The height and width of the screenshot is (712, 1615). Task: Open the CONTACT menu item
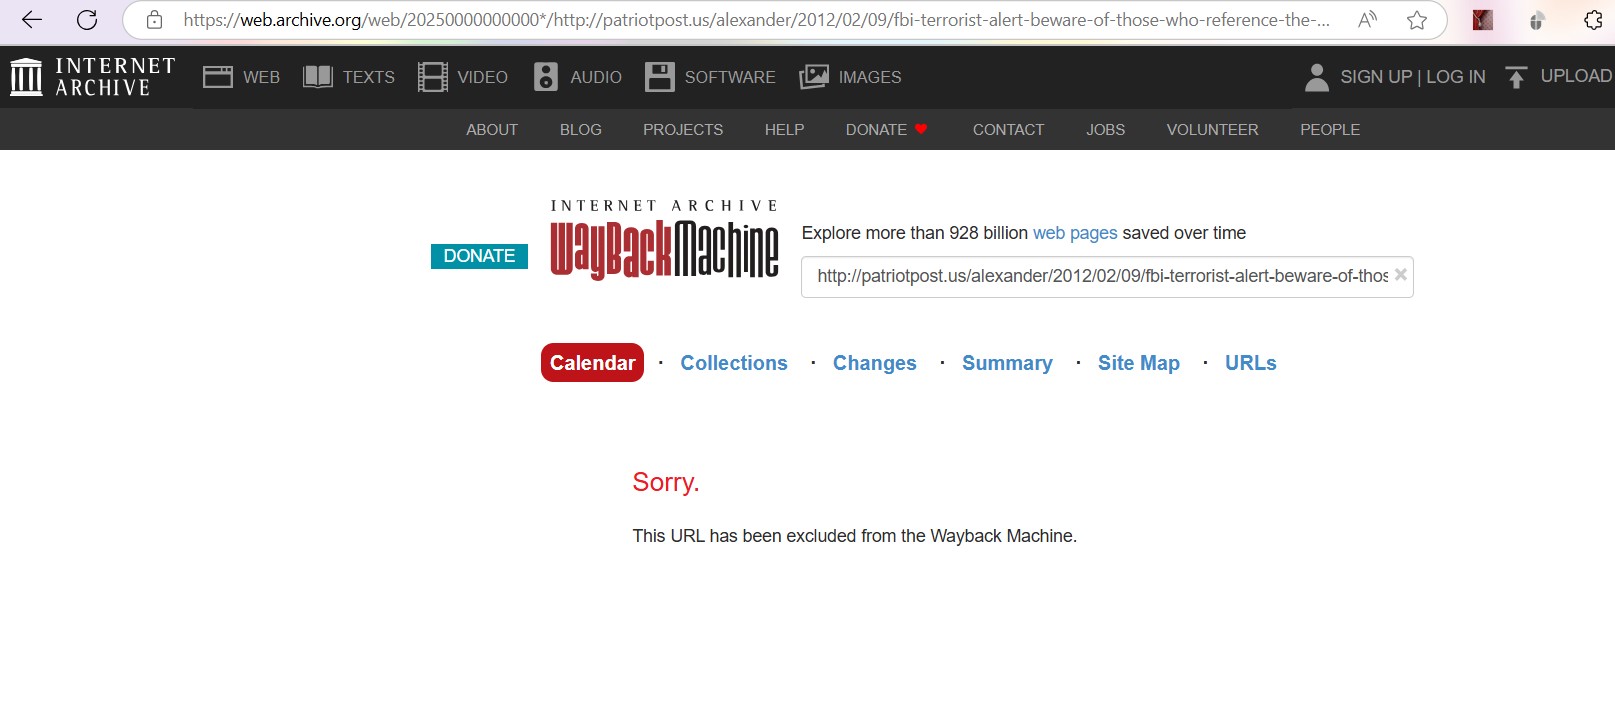point(1008,130)
